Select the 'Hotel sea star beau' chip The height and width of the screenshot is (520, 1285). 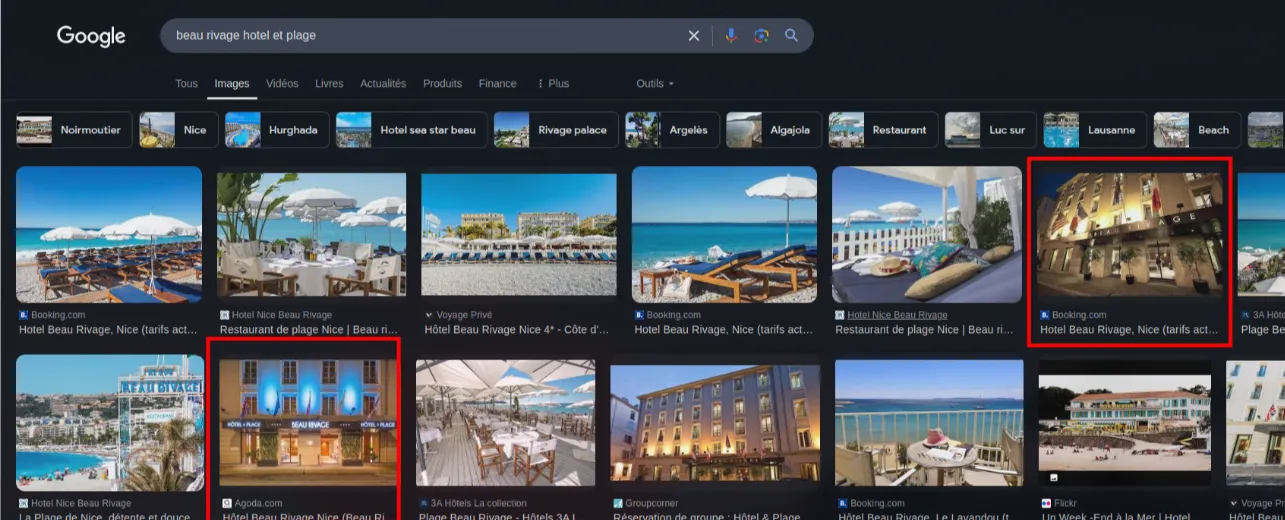tap(412, 130)
